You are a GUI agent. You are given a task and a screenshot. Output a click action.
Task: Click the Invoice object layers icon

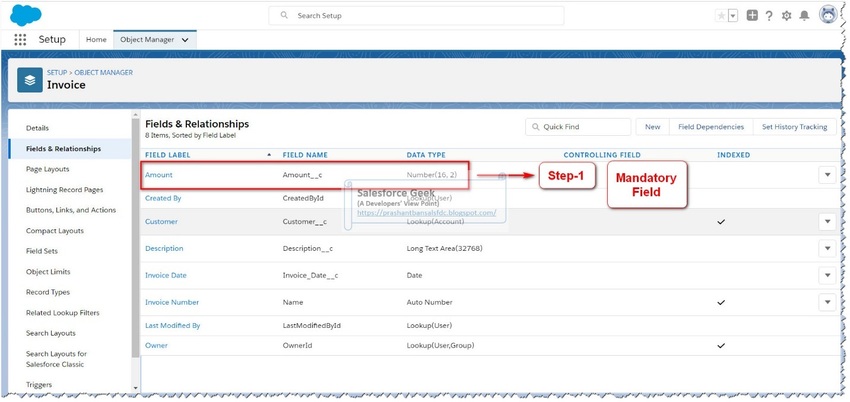point(30,80)
